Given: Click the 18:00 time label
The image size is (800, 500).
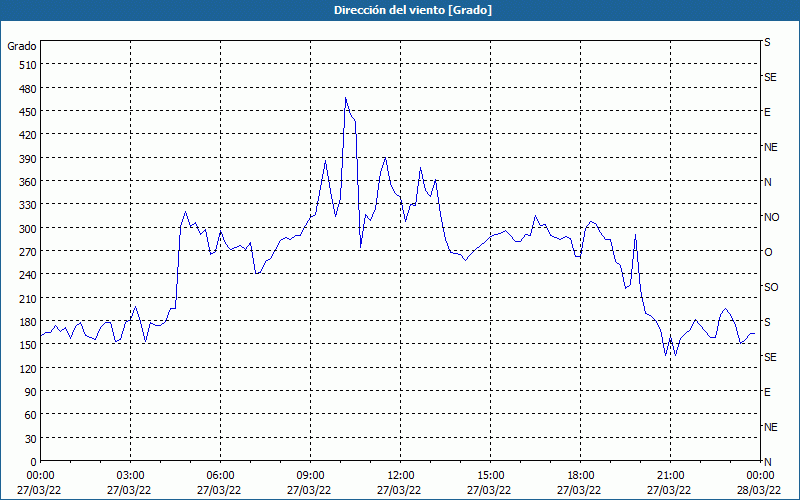Looking at the screenshot, I should click(x=580, y=476).
